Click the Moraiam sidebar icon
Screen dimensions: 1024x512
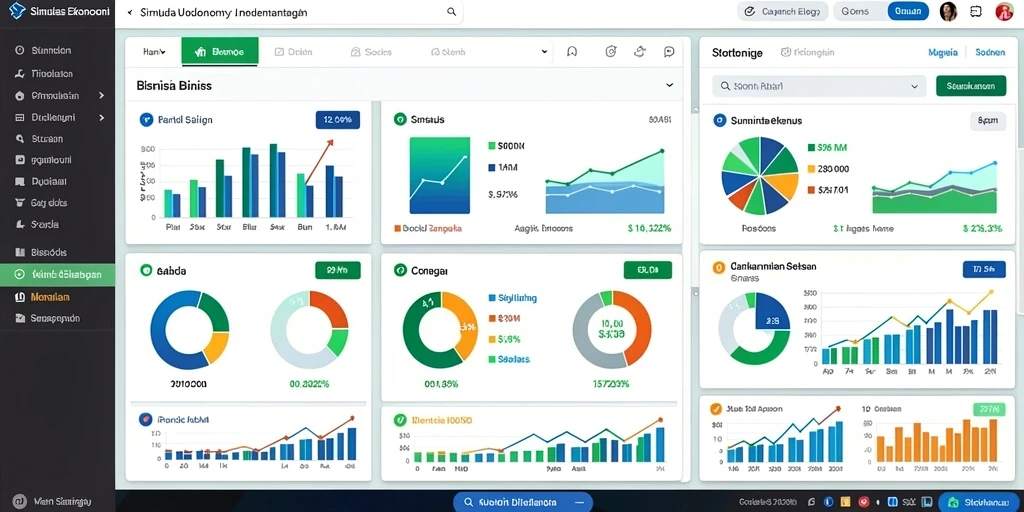[x=19, y=297]
